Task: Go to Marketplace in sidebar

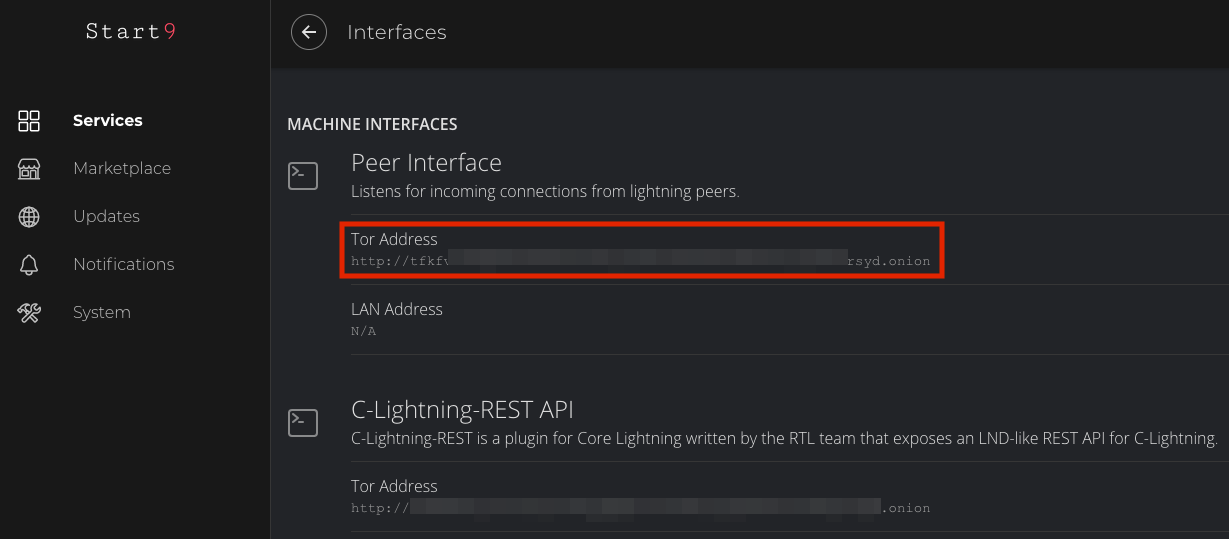Action: click(122, 169)
